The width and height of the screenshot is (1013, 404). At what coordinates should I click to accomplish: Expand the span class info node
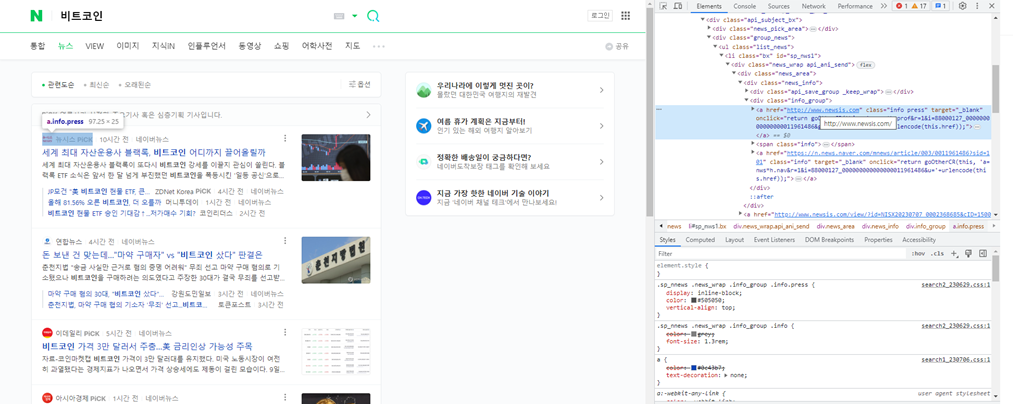[753, 144]
